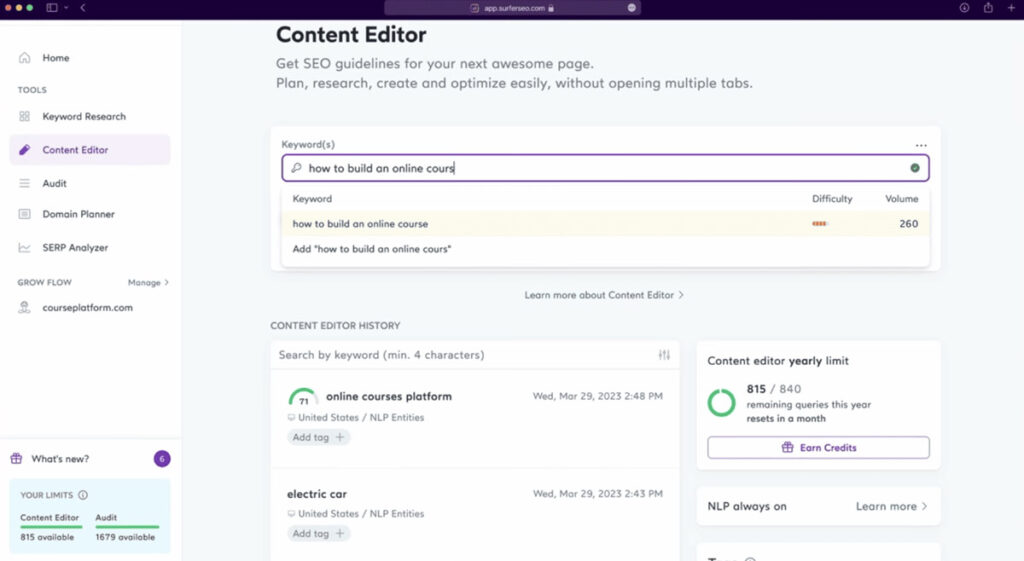This screenshot has width=1024, height=561.
Task: Click timestamp Wed, Mar 29, 2023 2:43 PM
Action: point(598,493)
